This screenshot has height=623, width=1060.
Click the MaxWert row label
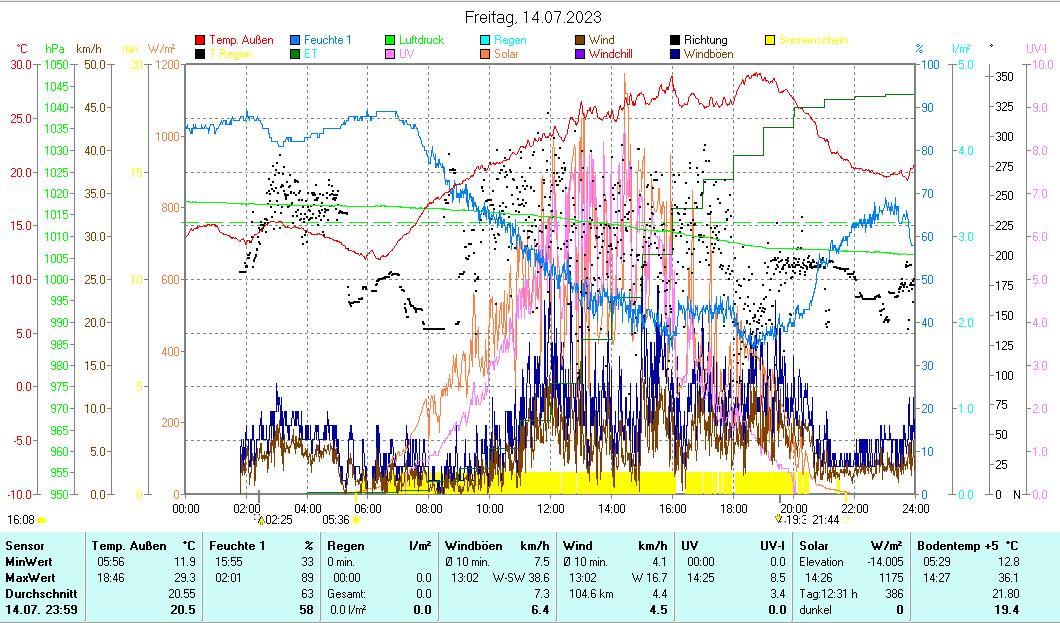tap(30, 578)
